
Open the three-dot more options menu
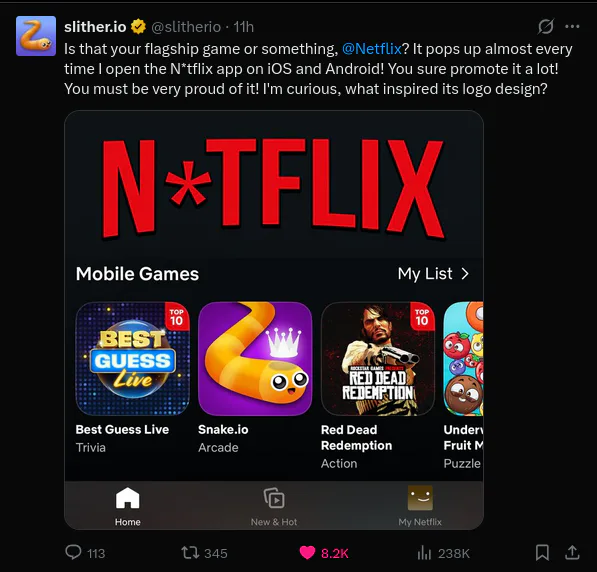click(x=572, y=26)
